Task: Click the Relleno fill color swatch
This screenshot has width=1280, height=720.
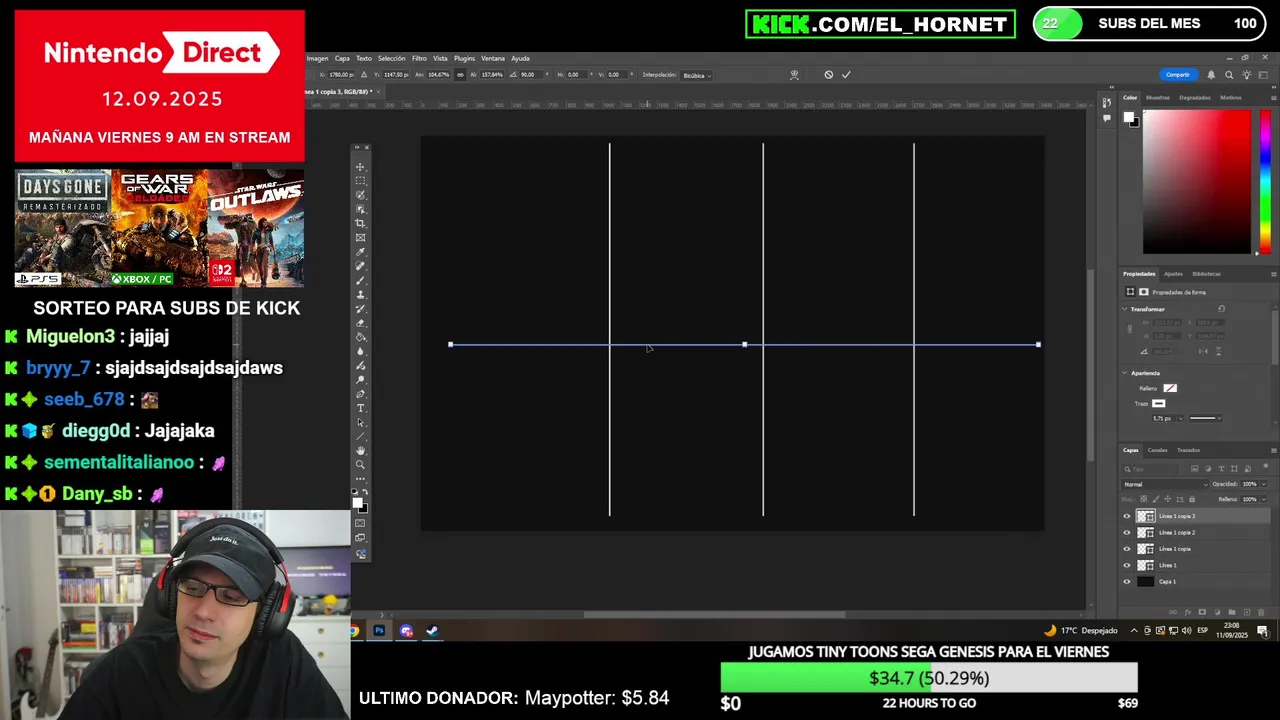Action: [1170, 388]
